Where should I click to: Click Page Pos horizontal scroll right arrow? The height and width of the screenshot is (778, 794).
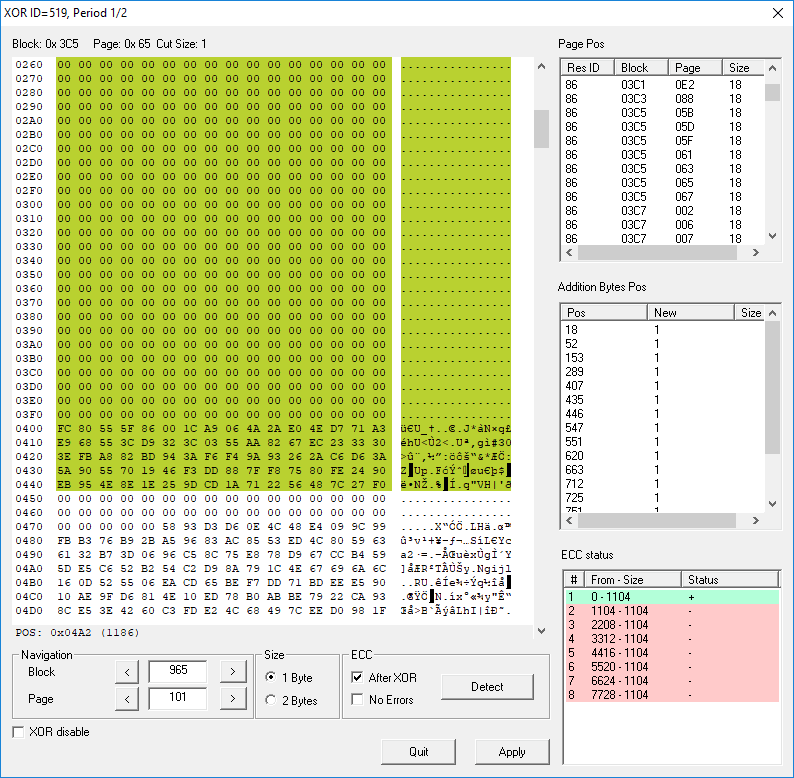click(756, 252)
